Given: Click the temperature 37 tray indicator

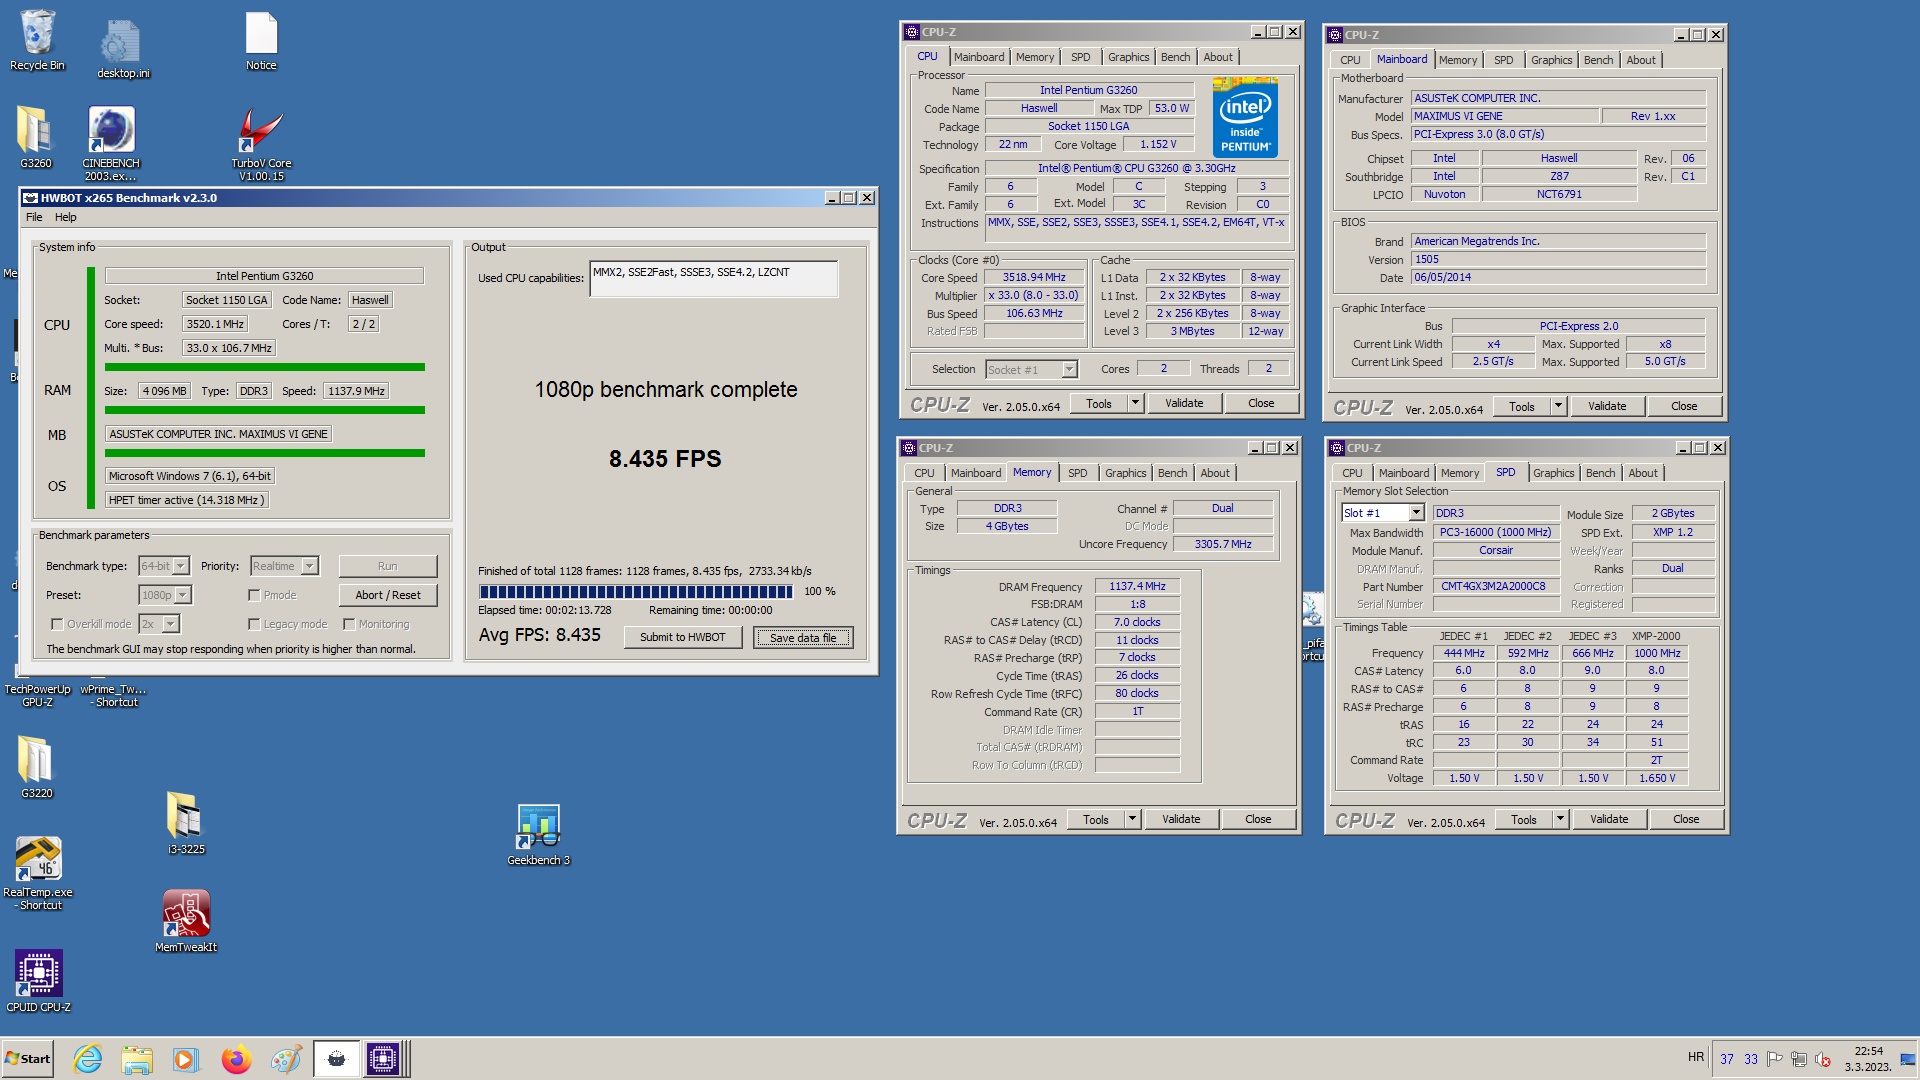Looking at the screenshot, I should click(x=1727, y=1060).
